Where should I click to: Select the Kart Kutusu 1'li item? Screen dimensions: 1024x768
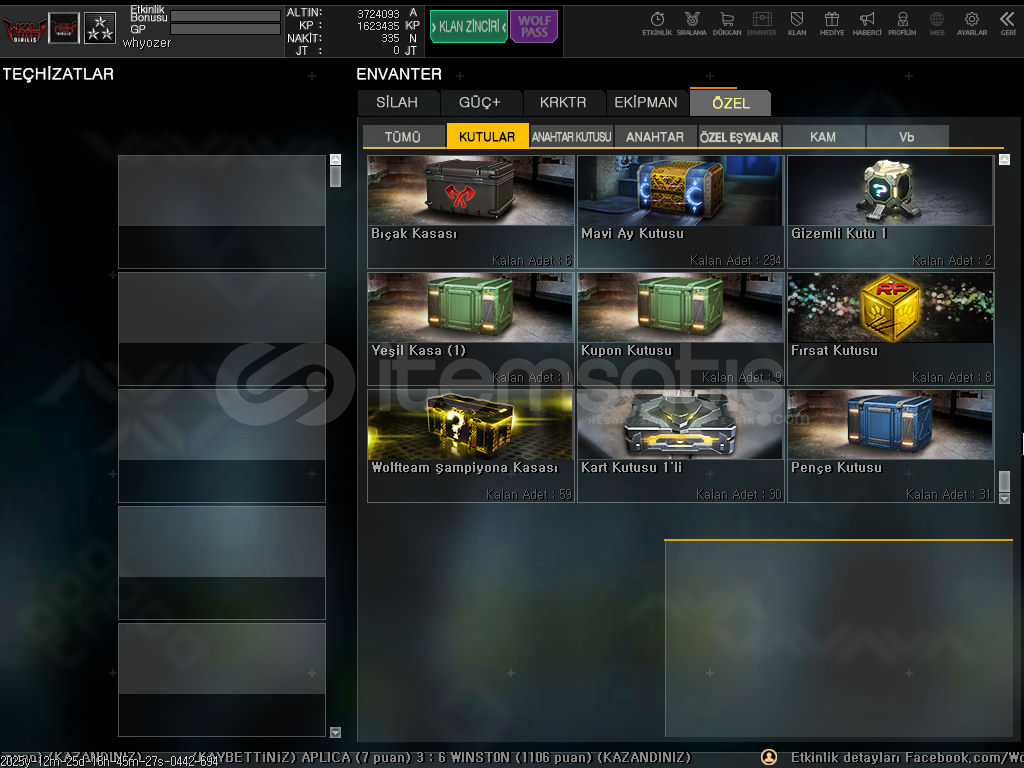pos(680,446)
